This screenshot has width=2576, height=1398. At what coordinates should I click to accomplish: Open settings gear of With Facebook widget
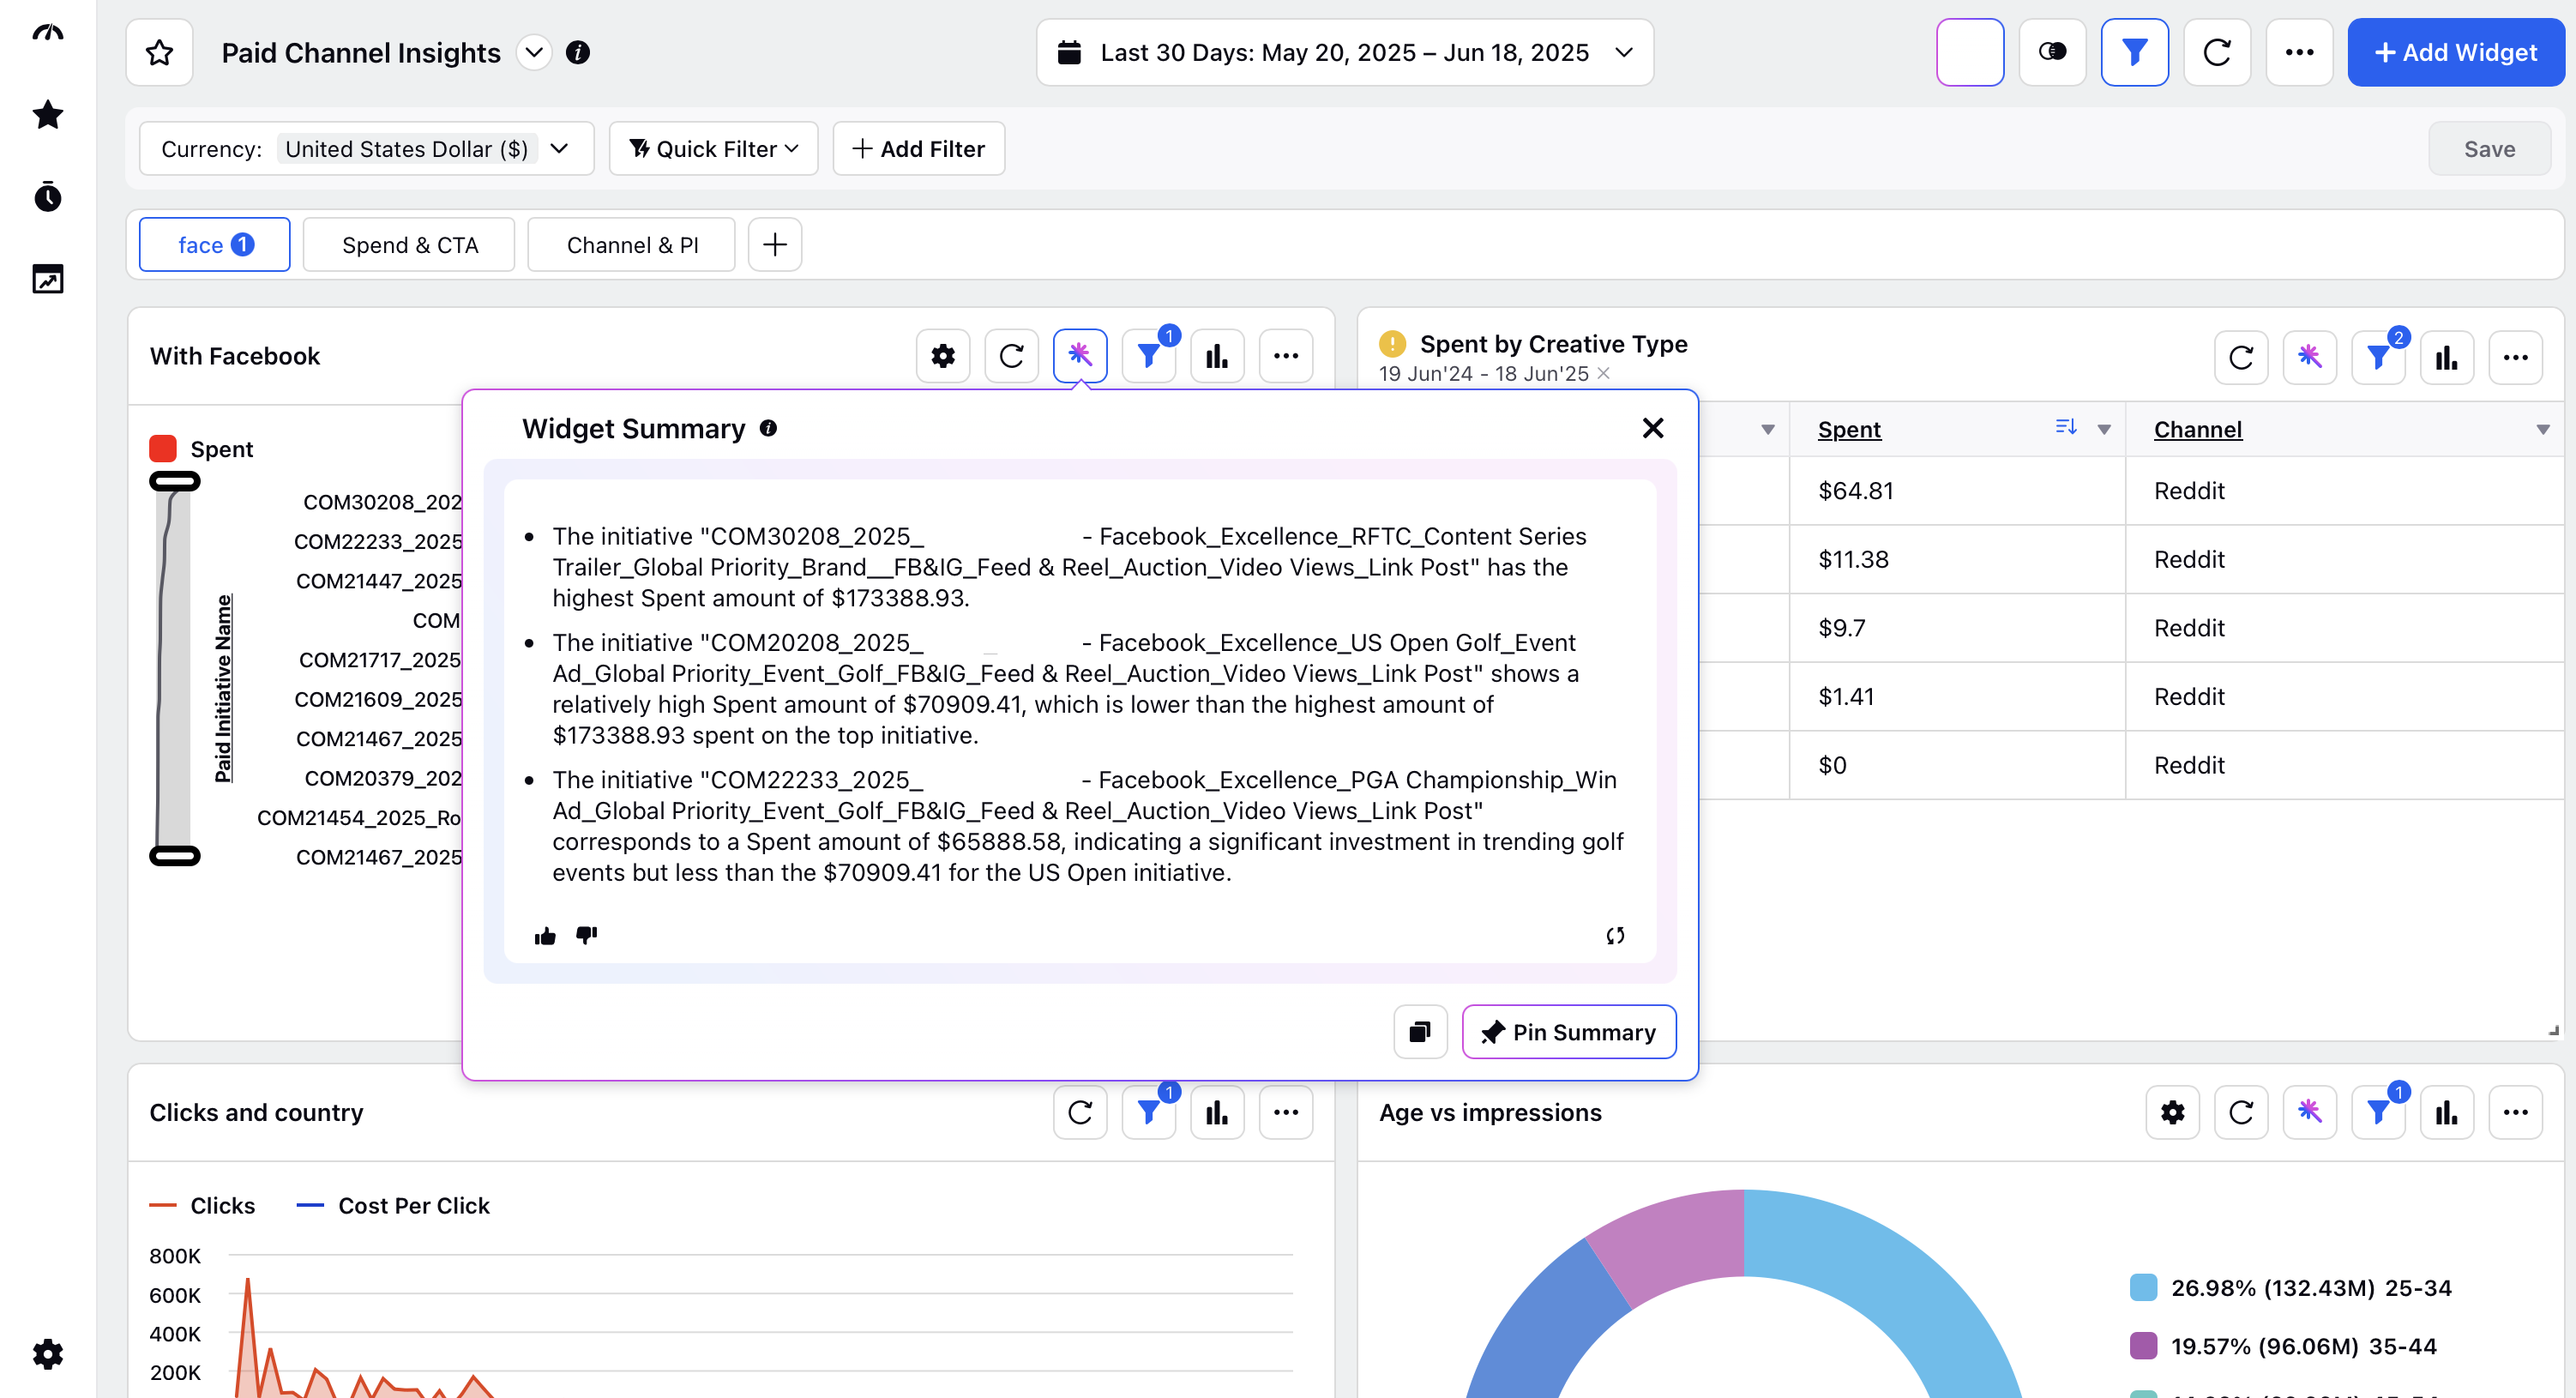coord(943,356)
